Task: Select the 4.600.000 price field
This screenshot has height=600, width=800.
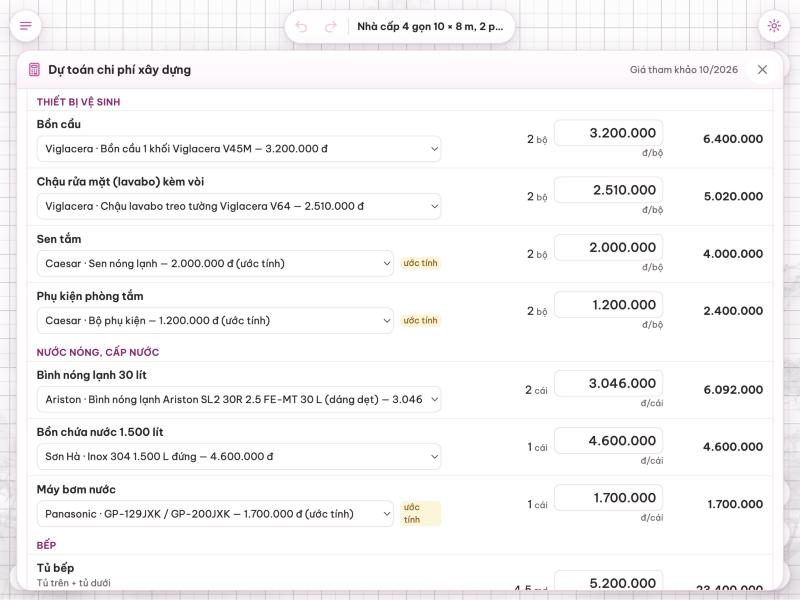Action: click(609, 440)
